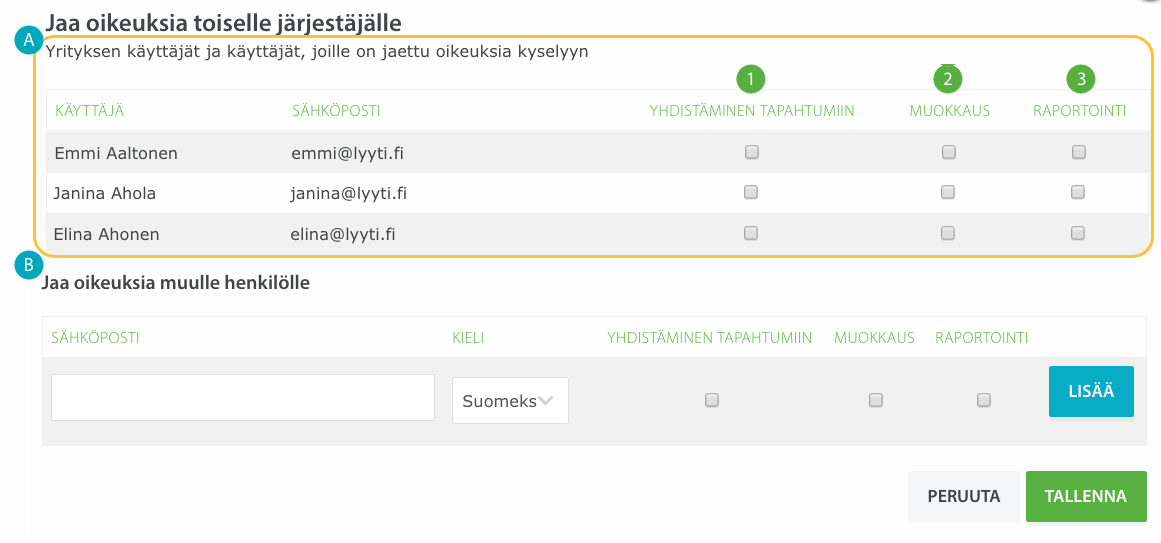Viewport: 1161px width, 543px height.
Task: Click email elina@lyyti.fi
Action: pyautogui.click(x=343, y=234)
